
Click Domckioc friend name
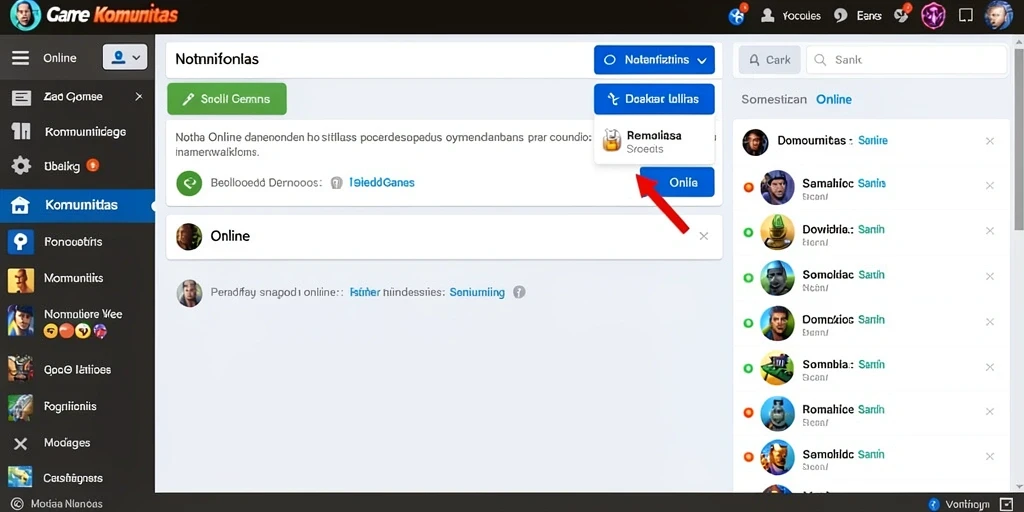coord(827,319)
